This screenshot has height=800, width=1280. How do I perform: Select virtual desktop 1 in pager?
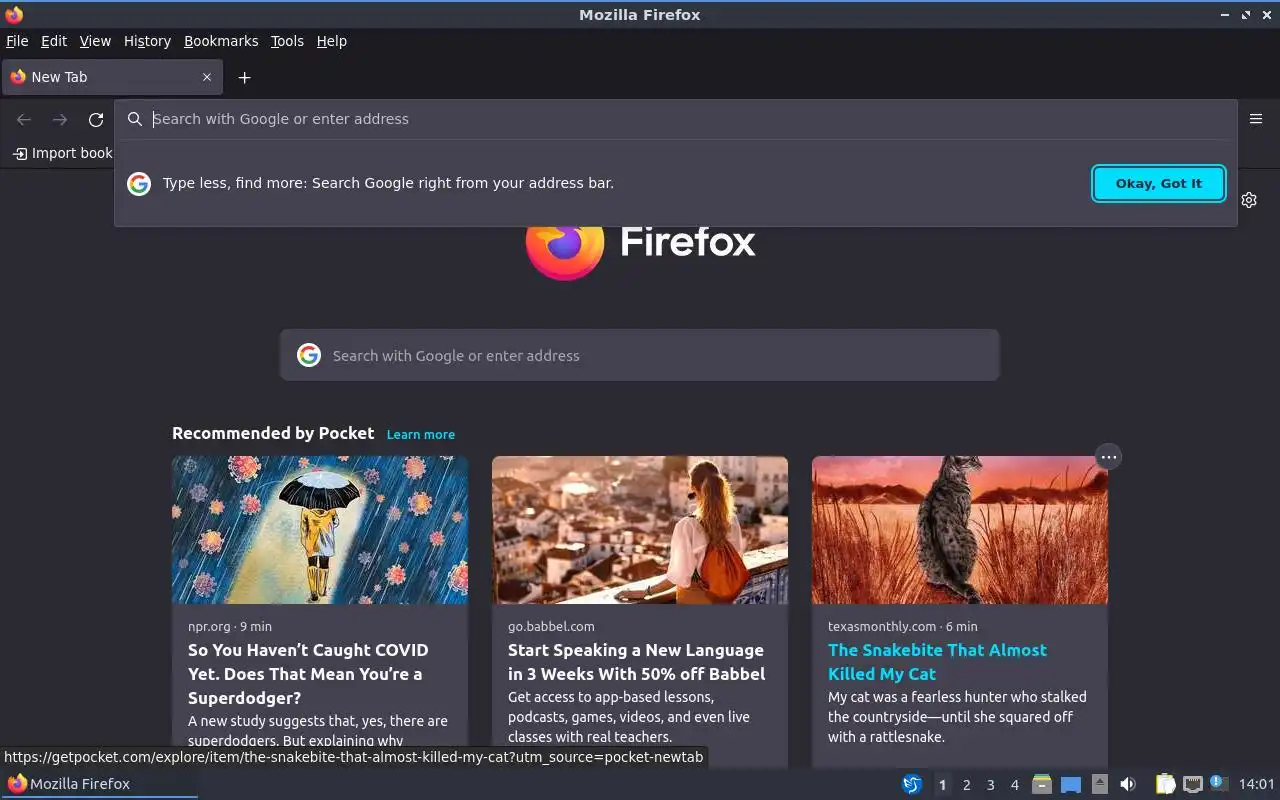coord(942,784)
